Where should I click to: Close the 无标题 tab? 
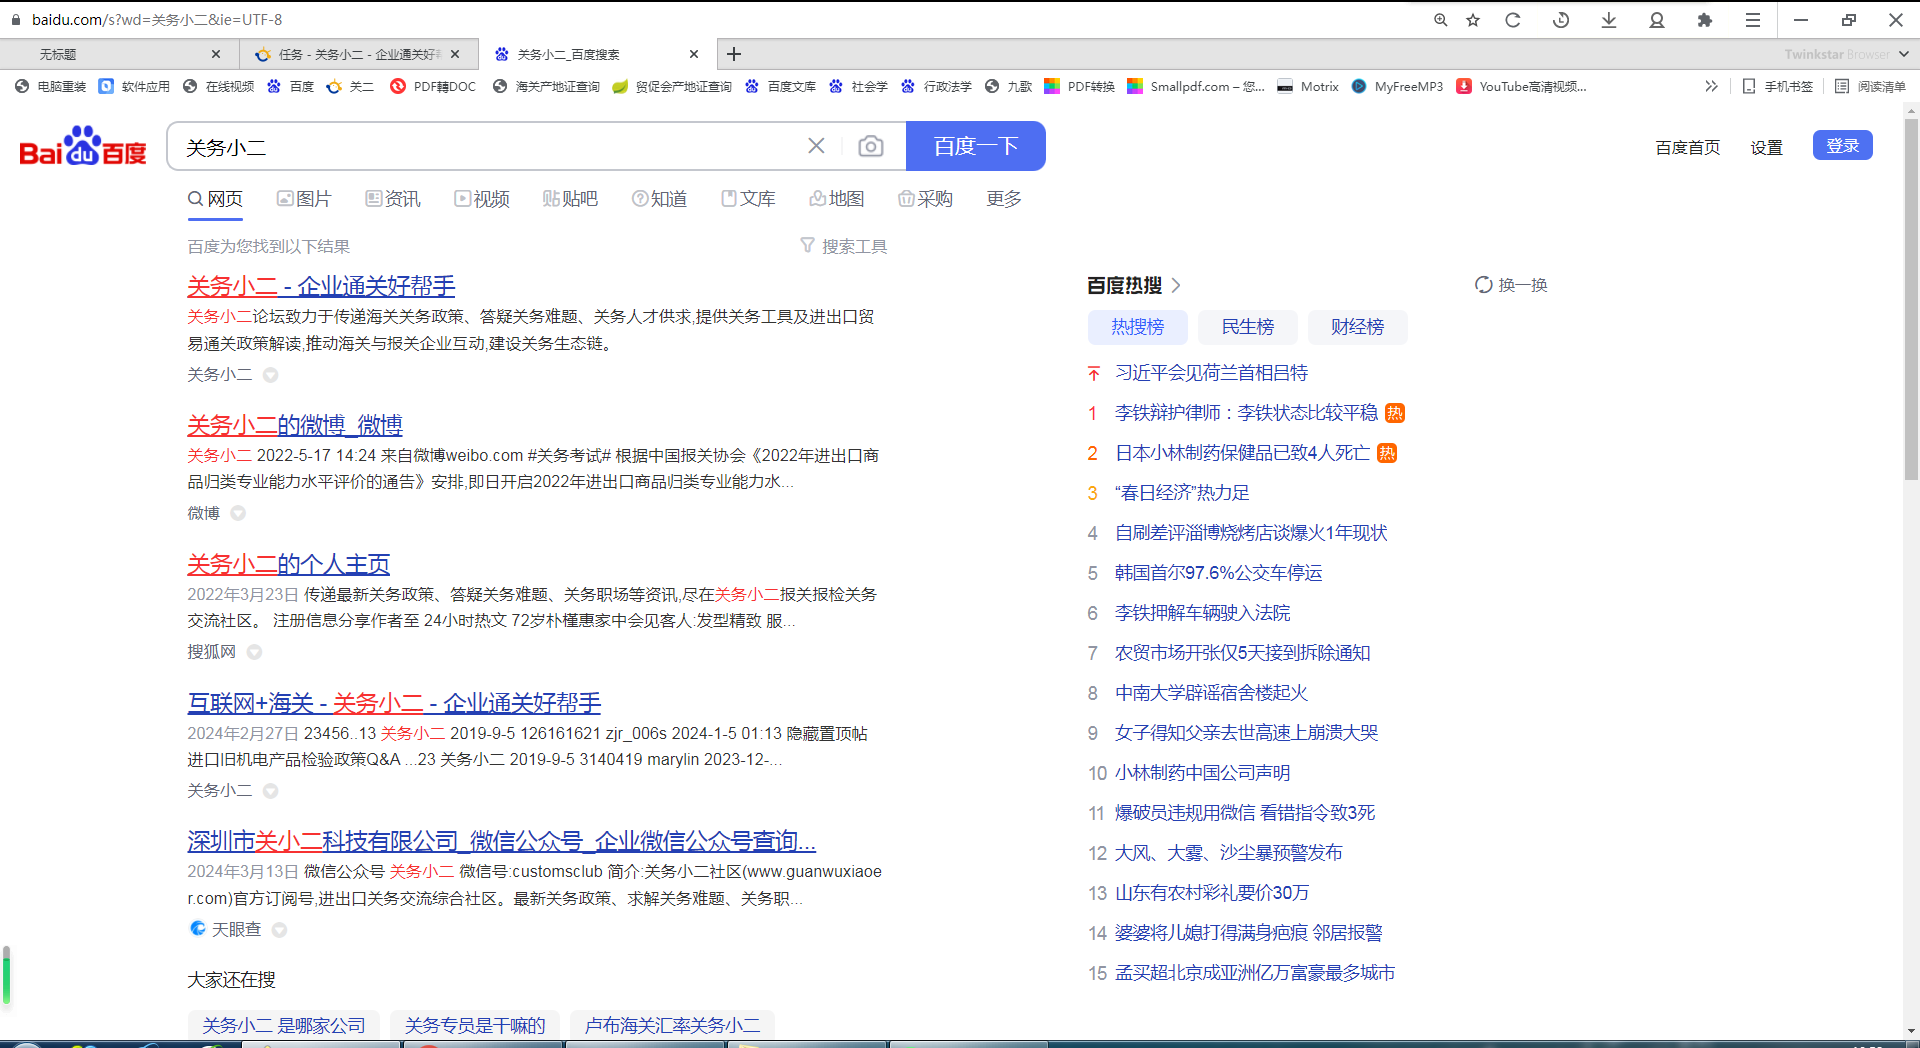pyautogui.click(x=216, y=54)
